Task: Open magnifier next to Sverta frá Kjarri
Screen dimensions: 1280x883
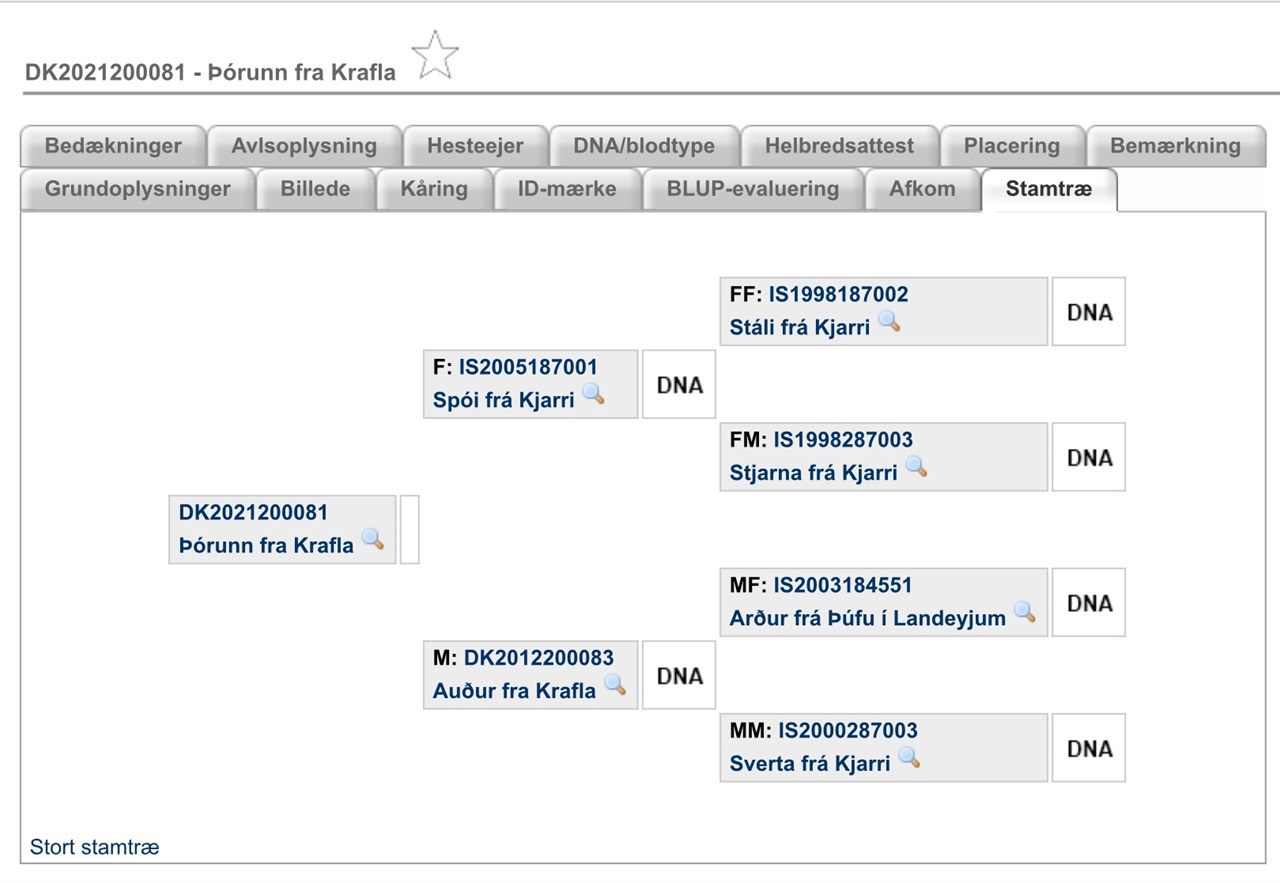Action: (909, 758)
